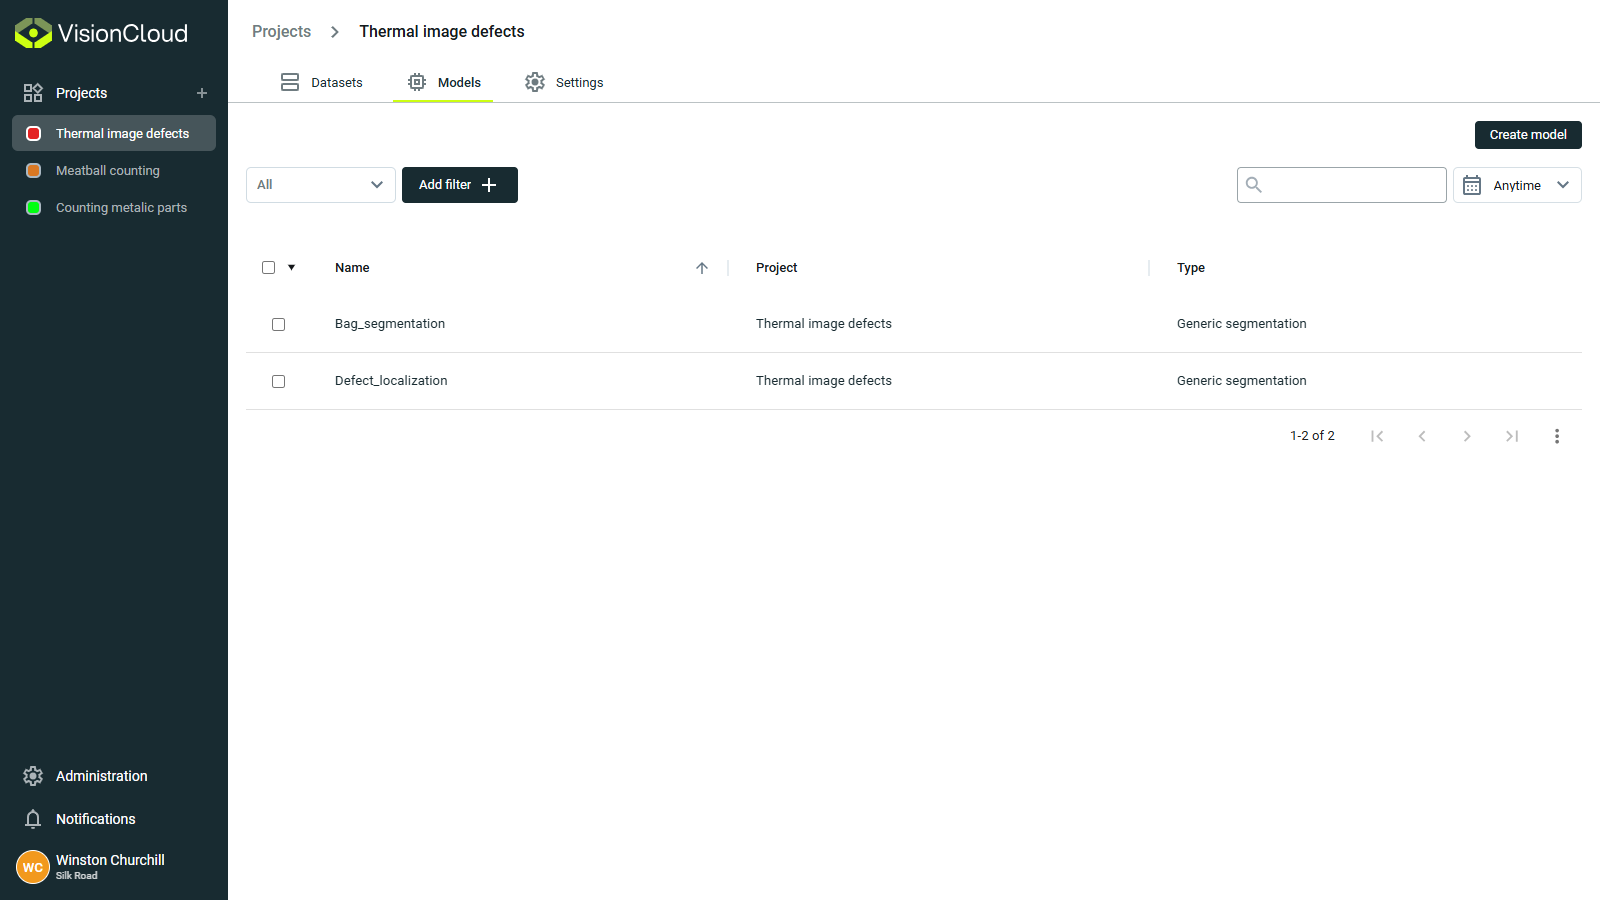Click the WC user avatar
The width and height of the screenshot is (1600, 900).
[x=33, y=867]
